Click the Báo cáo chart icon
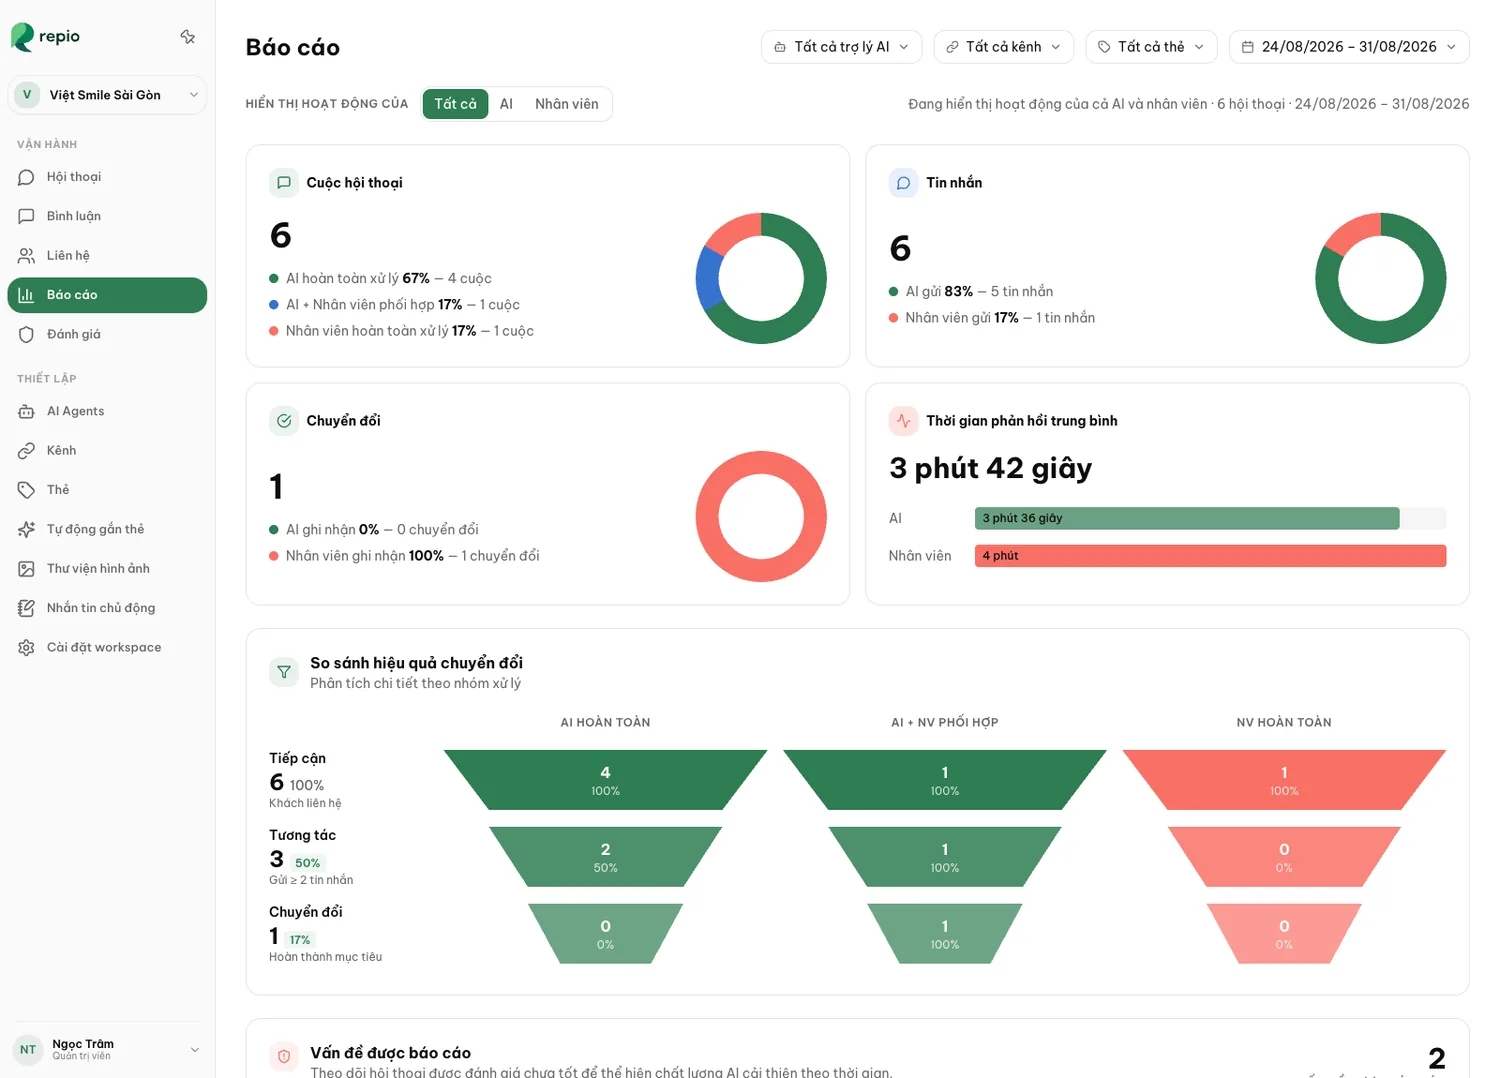 pos(27,295)
